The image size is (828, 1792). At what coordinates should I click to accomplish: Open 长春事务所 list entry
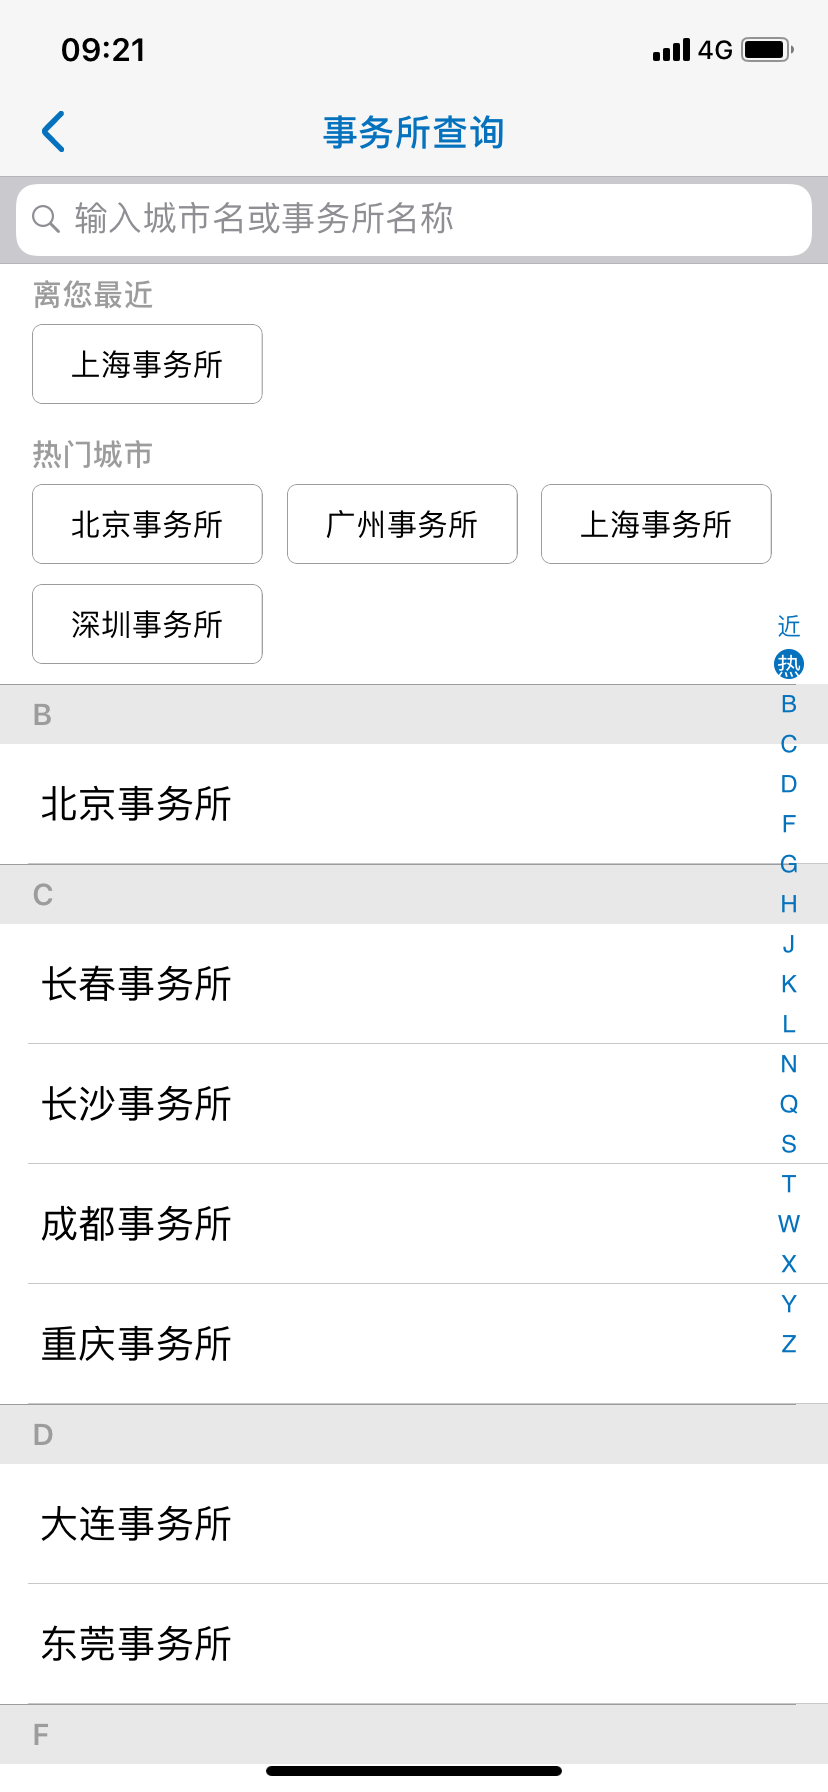[x=380, y=984]
